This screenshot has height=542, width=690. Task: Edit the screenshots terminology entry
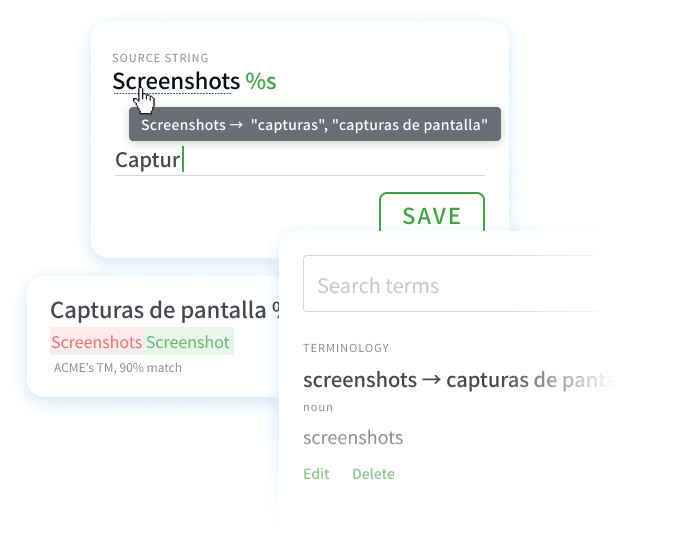(316, 474)
